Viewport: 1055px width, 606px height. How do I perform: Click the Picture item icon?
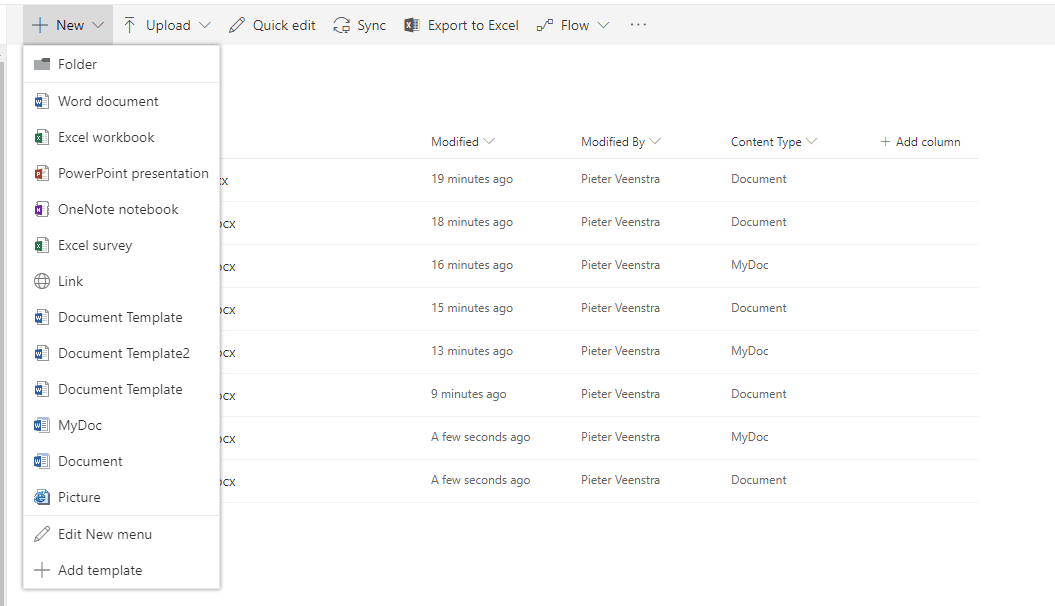coord(42,497)
